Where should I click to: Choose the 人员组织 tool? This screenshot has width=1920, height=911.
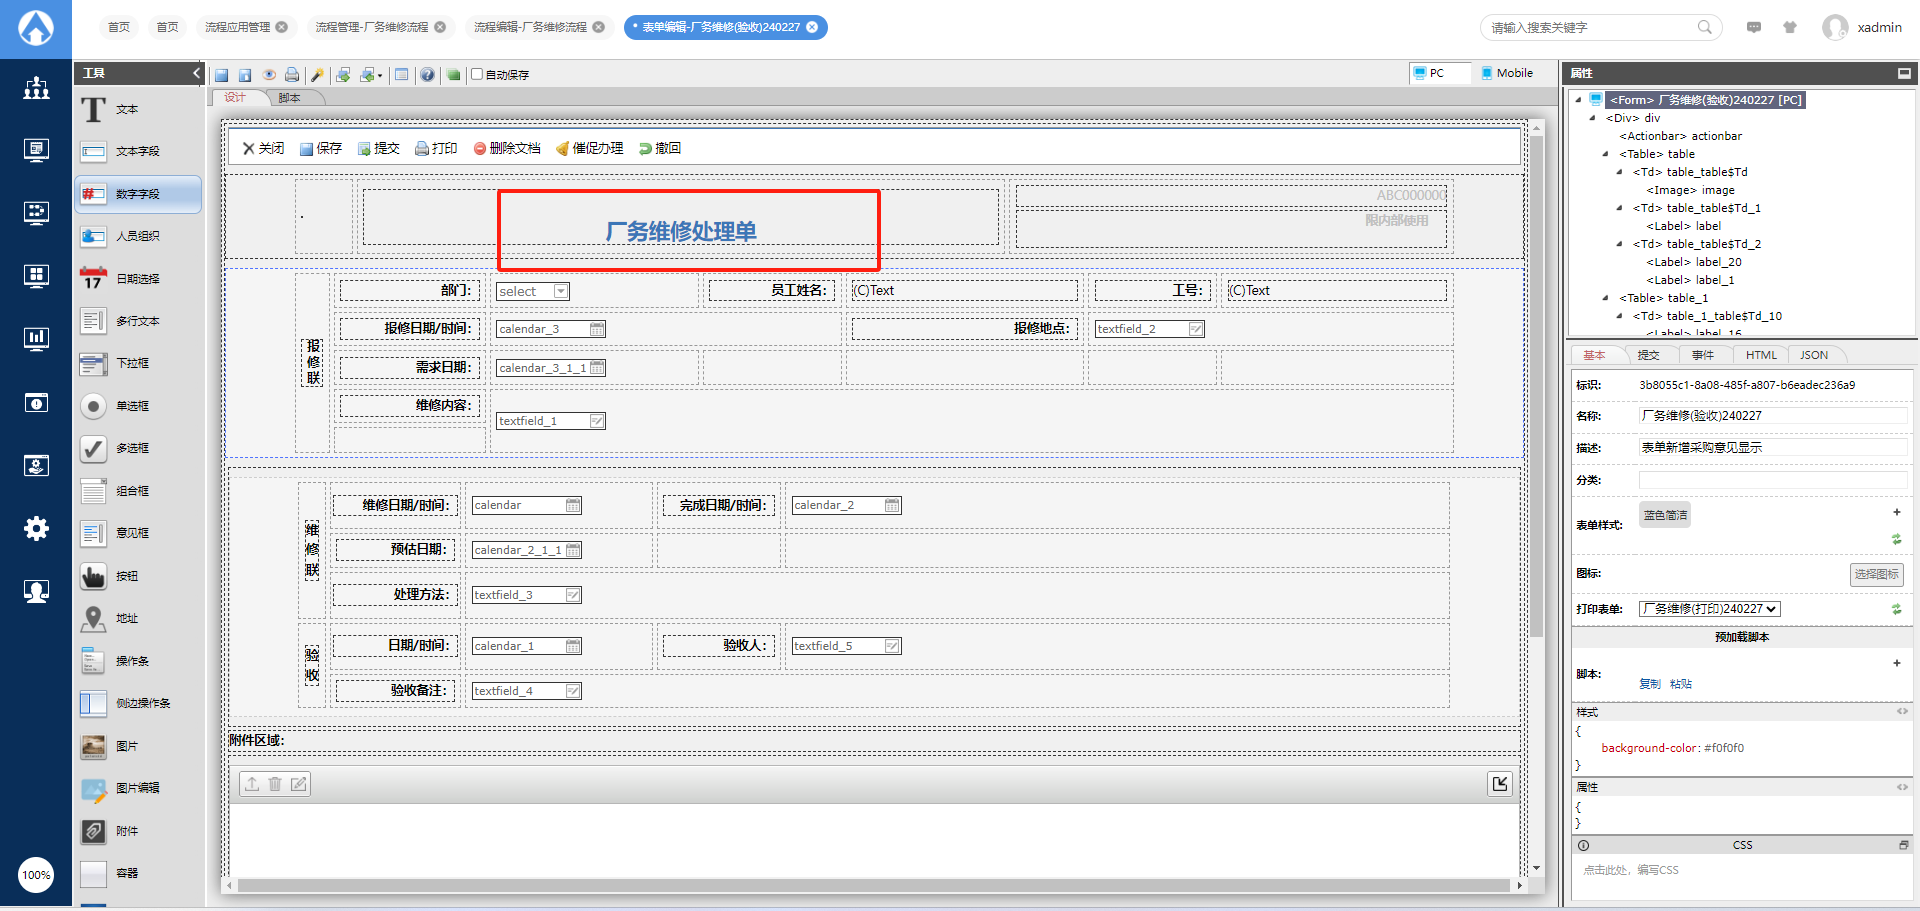click(x=138, y=237)
